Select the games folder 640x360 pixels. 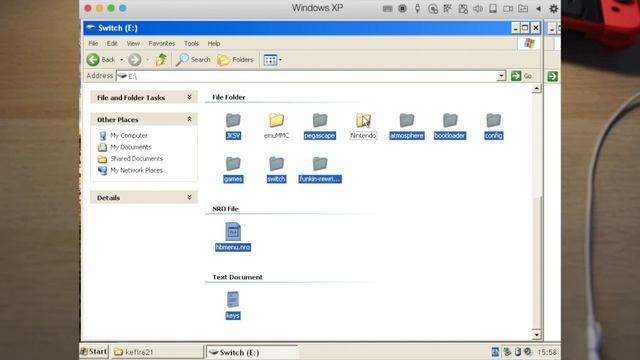[x=233, y=169]
